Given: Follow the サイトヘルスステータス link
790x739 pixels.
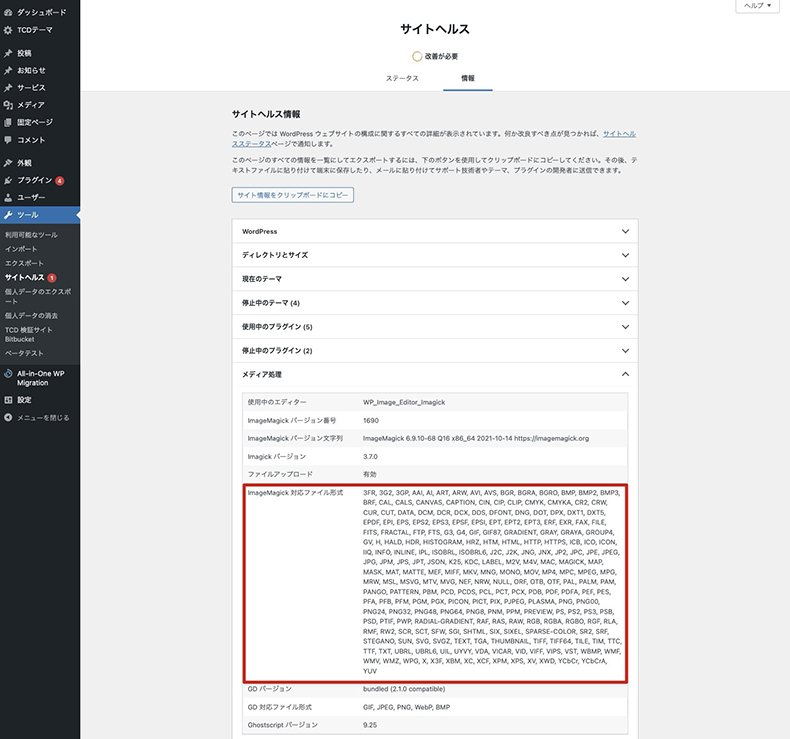Looking at the screenshot, I should click(619, 133).
